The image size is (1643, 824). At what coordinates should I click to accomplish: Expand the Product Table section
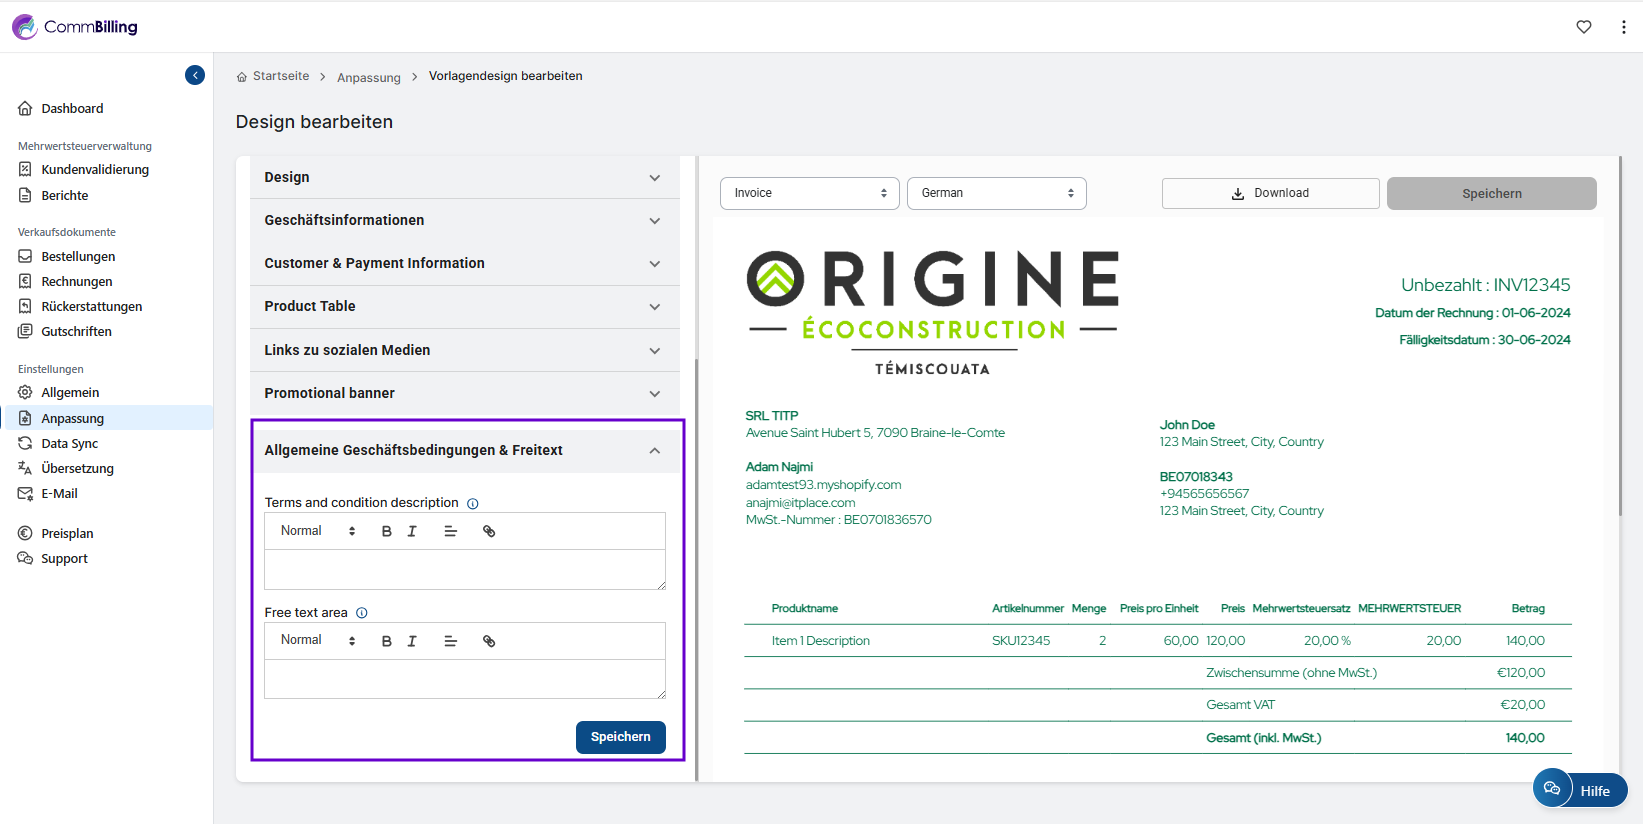(x=464, y=306)
